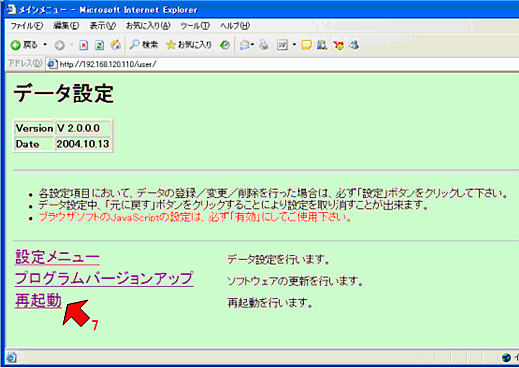Click the text 再起動を行います。

[x=270, y=303]
